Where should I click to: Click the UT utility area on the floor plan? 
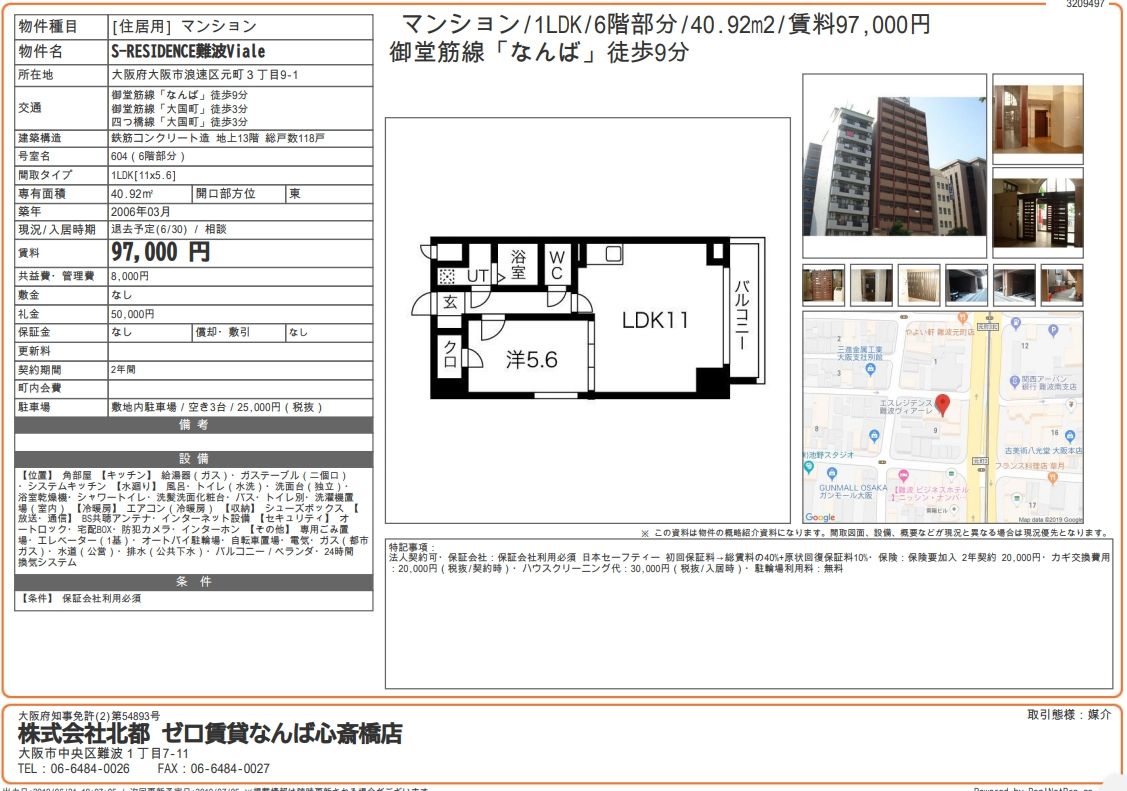click(x=478, y=276)
